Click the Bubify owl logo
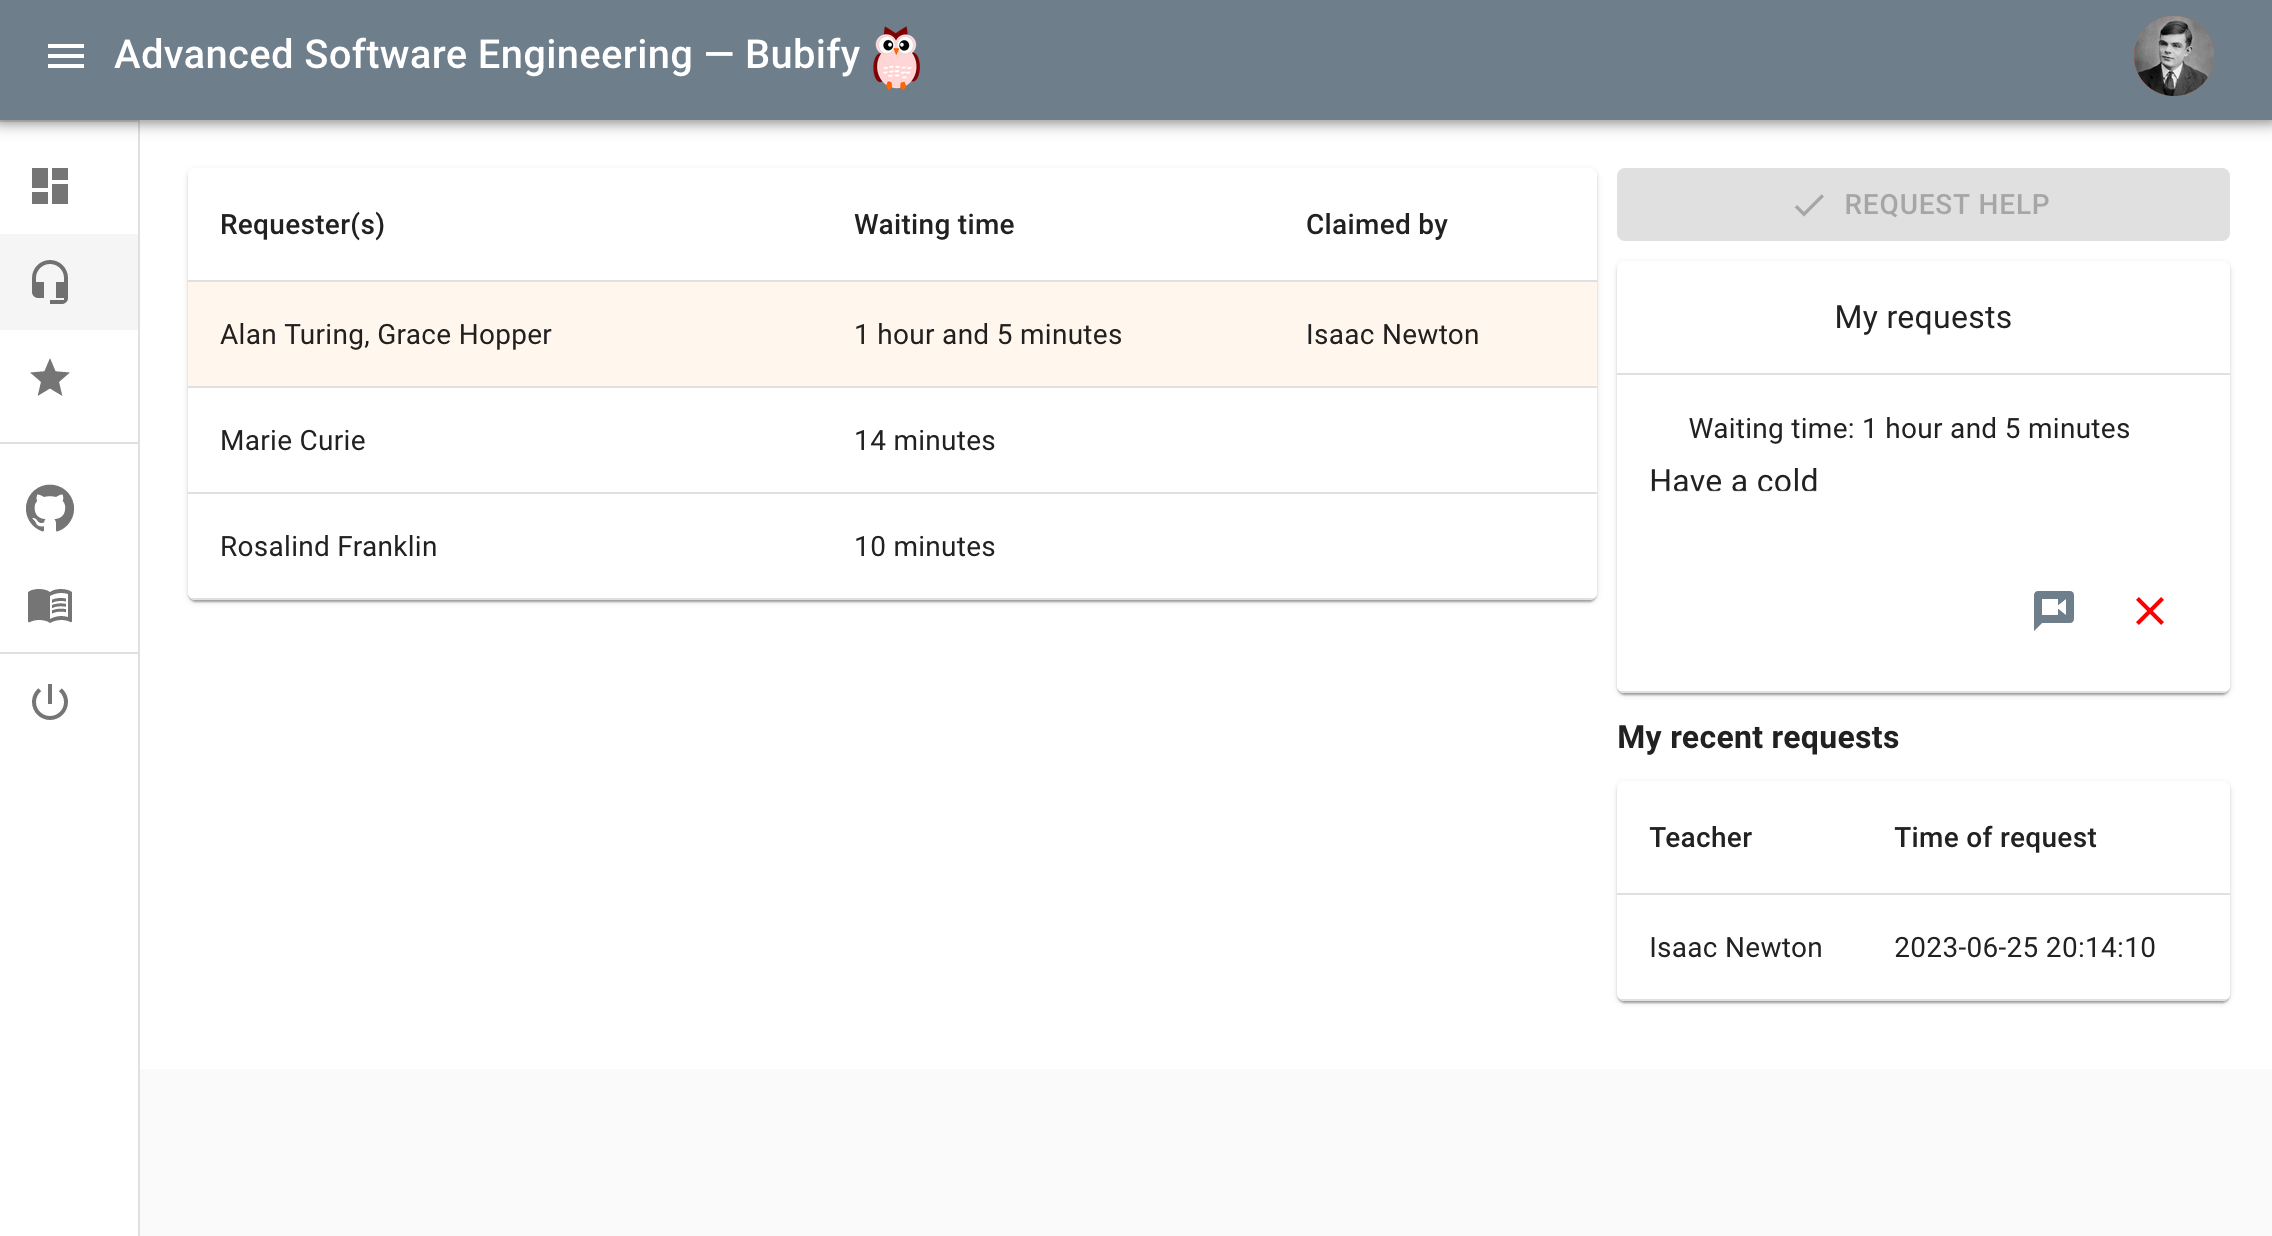The width and height of the screenshot is (2272, 1236). tap(896, 57)
